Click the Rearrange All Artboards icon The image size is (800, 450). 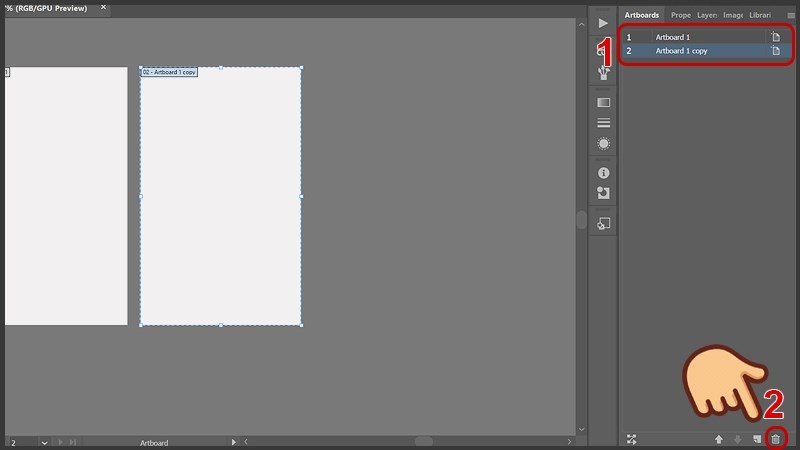click(631, 439)
